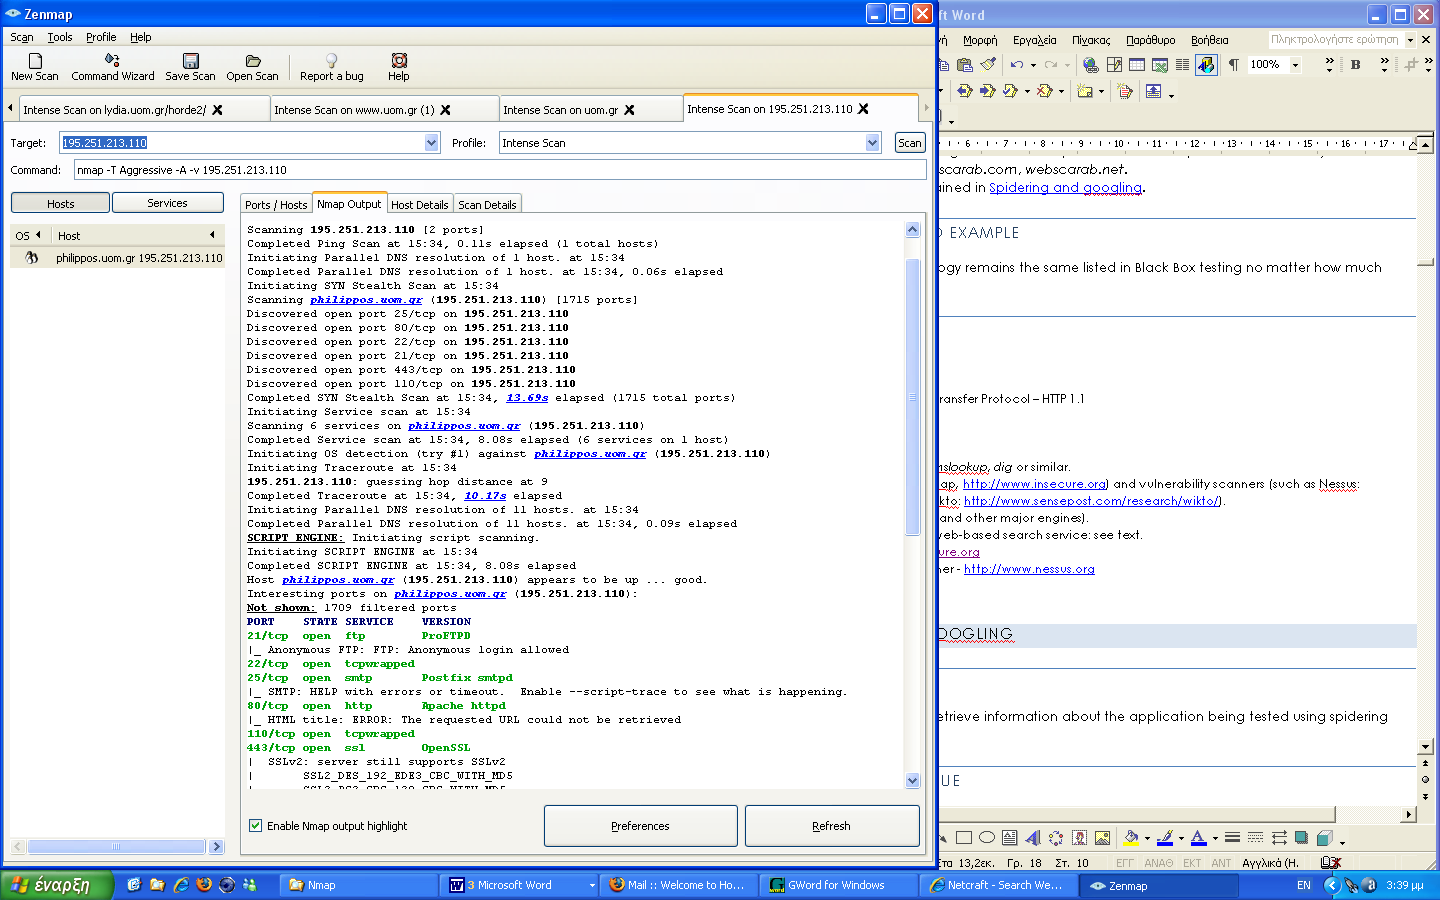
Task: Expand Reject change dropdown arrow in Word
Action: pyautogui.click(x=1061, y=91)
